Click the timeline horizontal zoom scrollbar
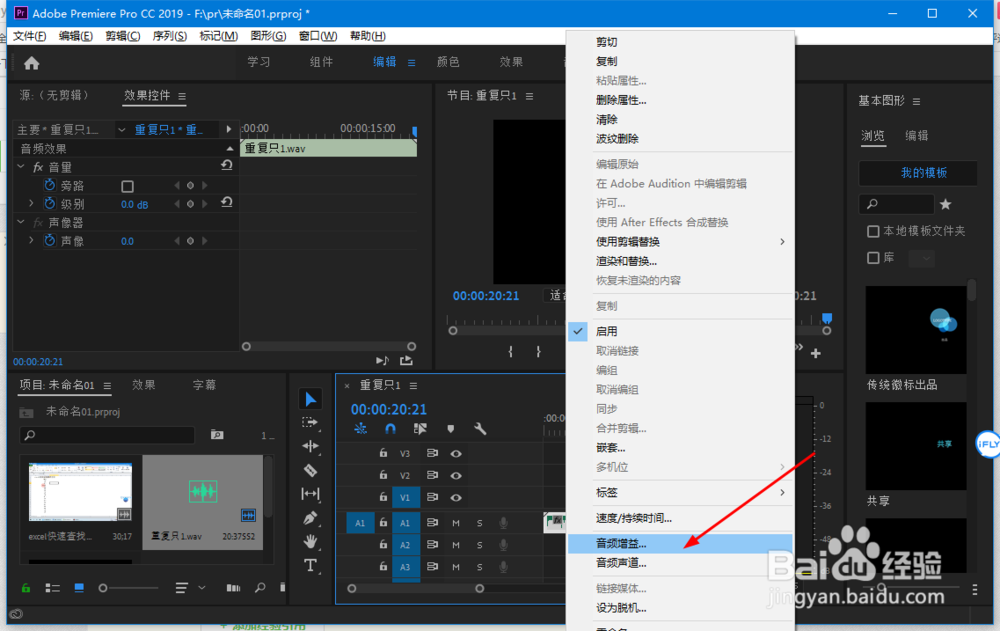The width and height of the screenshot is (1000, 631). point(415,588)
